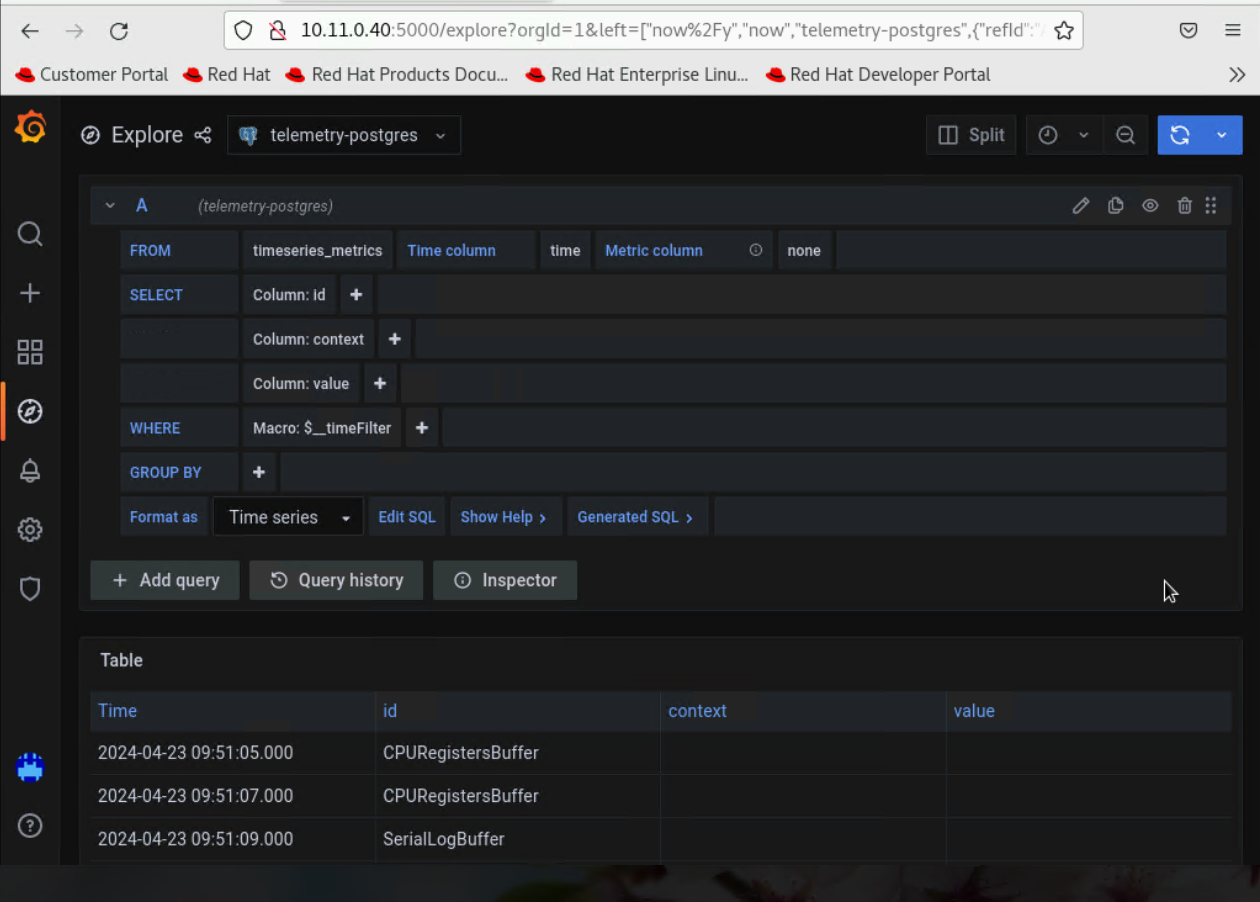Open Dashboards grid icon in sidebar

pos(30,352)
